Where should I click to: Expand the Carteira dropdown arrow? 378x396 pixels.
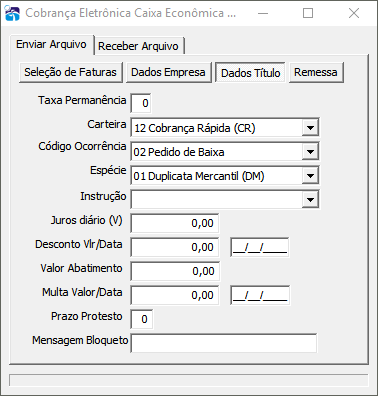point(310,128)
